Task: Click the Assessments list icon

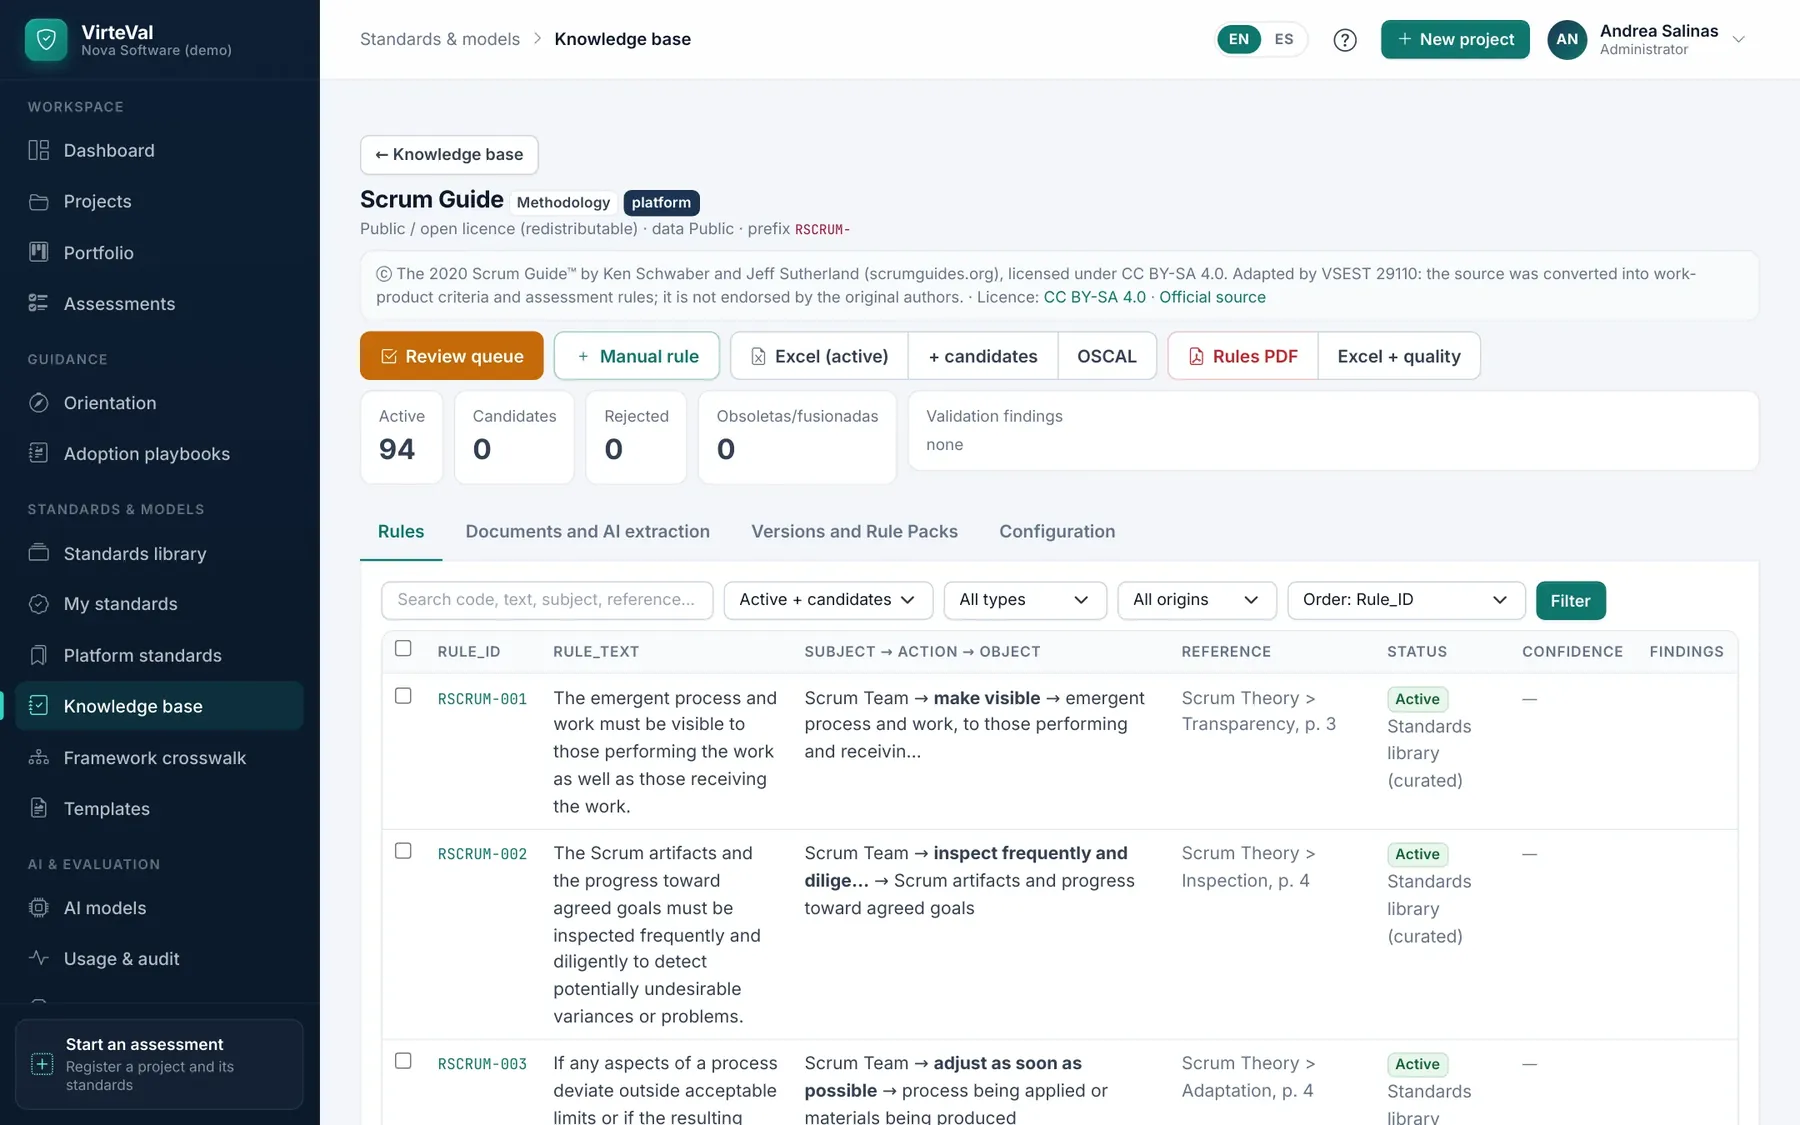Action: click(x=39, y=303)
